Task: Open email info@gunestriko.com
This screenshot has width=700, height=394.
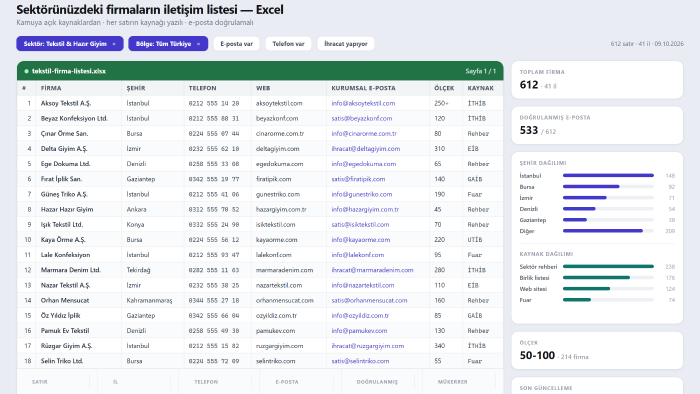Action: [362, 194]
